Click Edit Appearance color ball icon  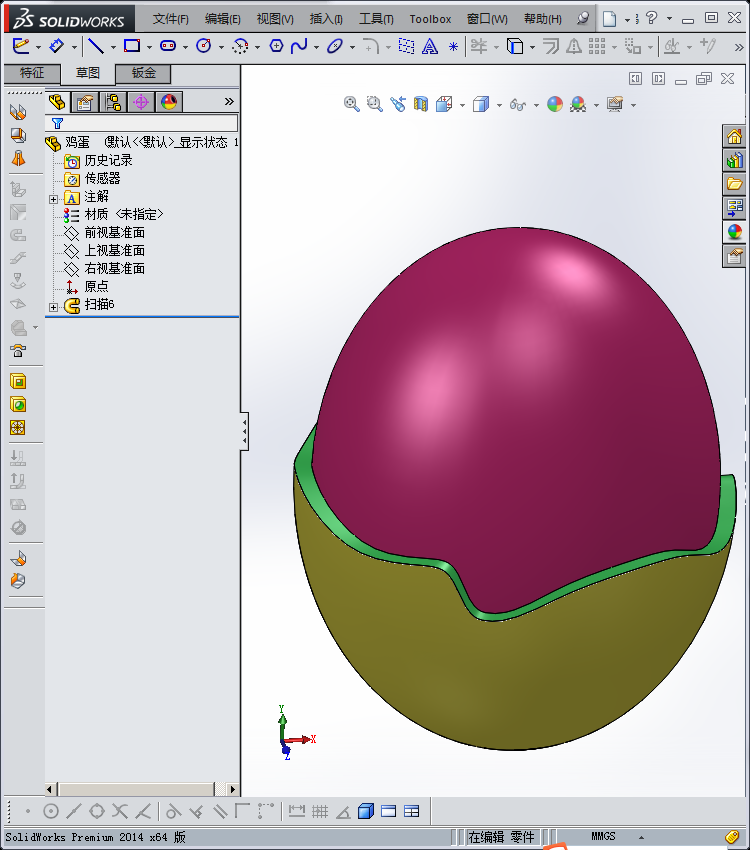coord(555,104)
